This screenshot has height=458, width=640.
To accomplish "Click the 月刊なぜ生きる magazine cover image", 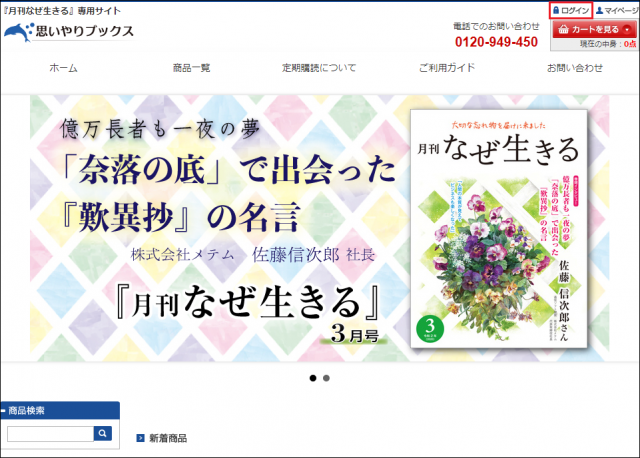I will pyautogui.click(x=499, y=229).
